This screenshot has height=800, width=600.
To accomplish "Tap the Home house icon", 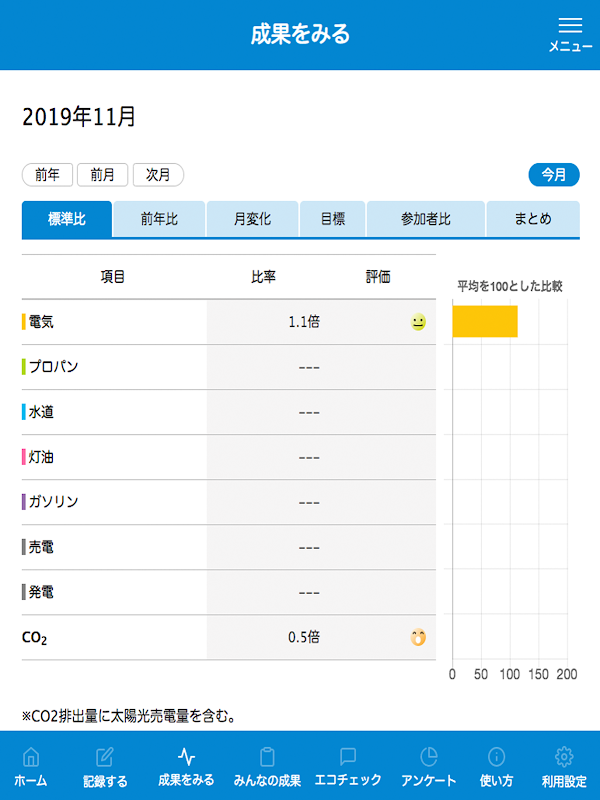I will pyautogui.click(x=31, y=757).
